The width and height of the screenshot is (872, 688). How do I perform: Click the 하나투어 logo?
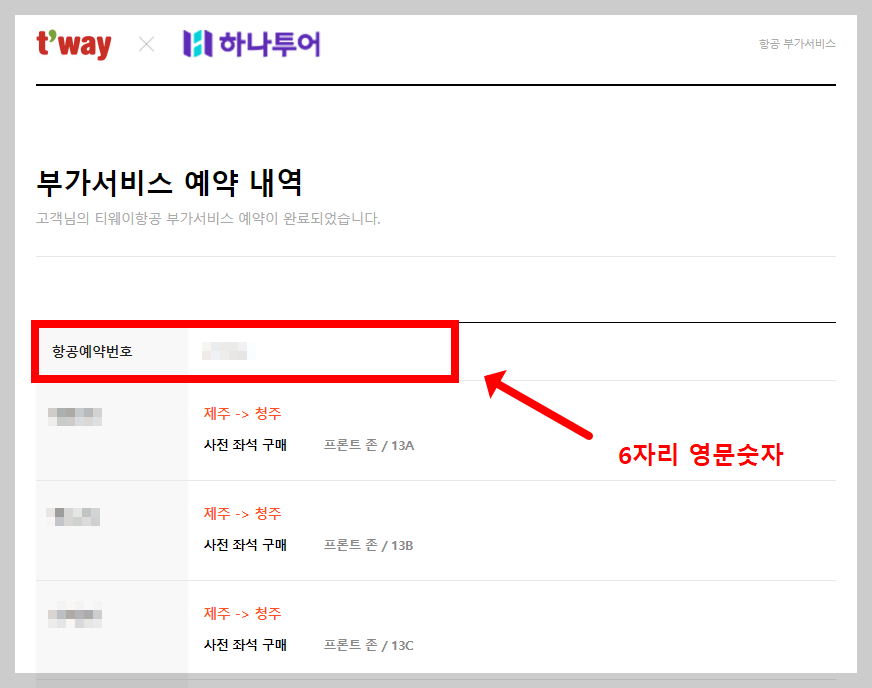click(251, 43)
